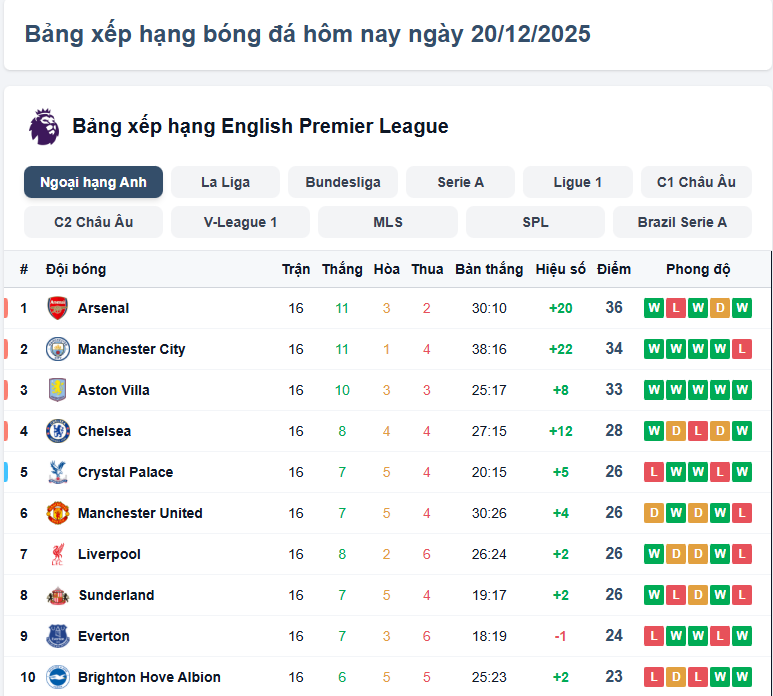Open the Arsenal team name link
773x696 pixels.
click(103, 308)
